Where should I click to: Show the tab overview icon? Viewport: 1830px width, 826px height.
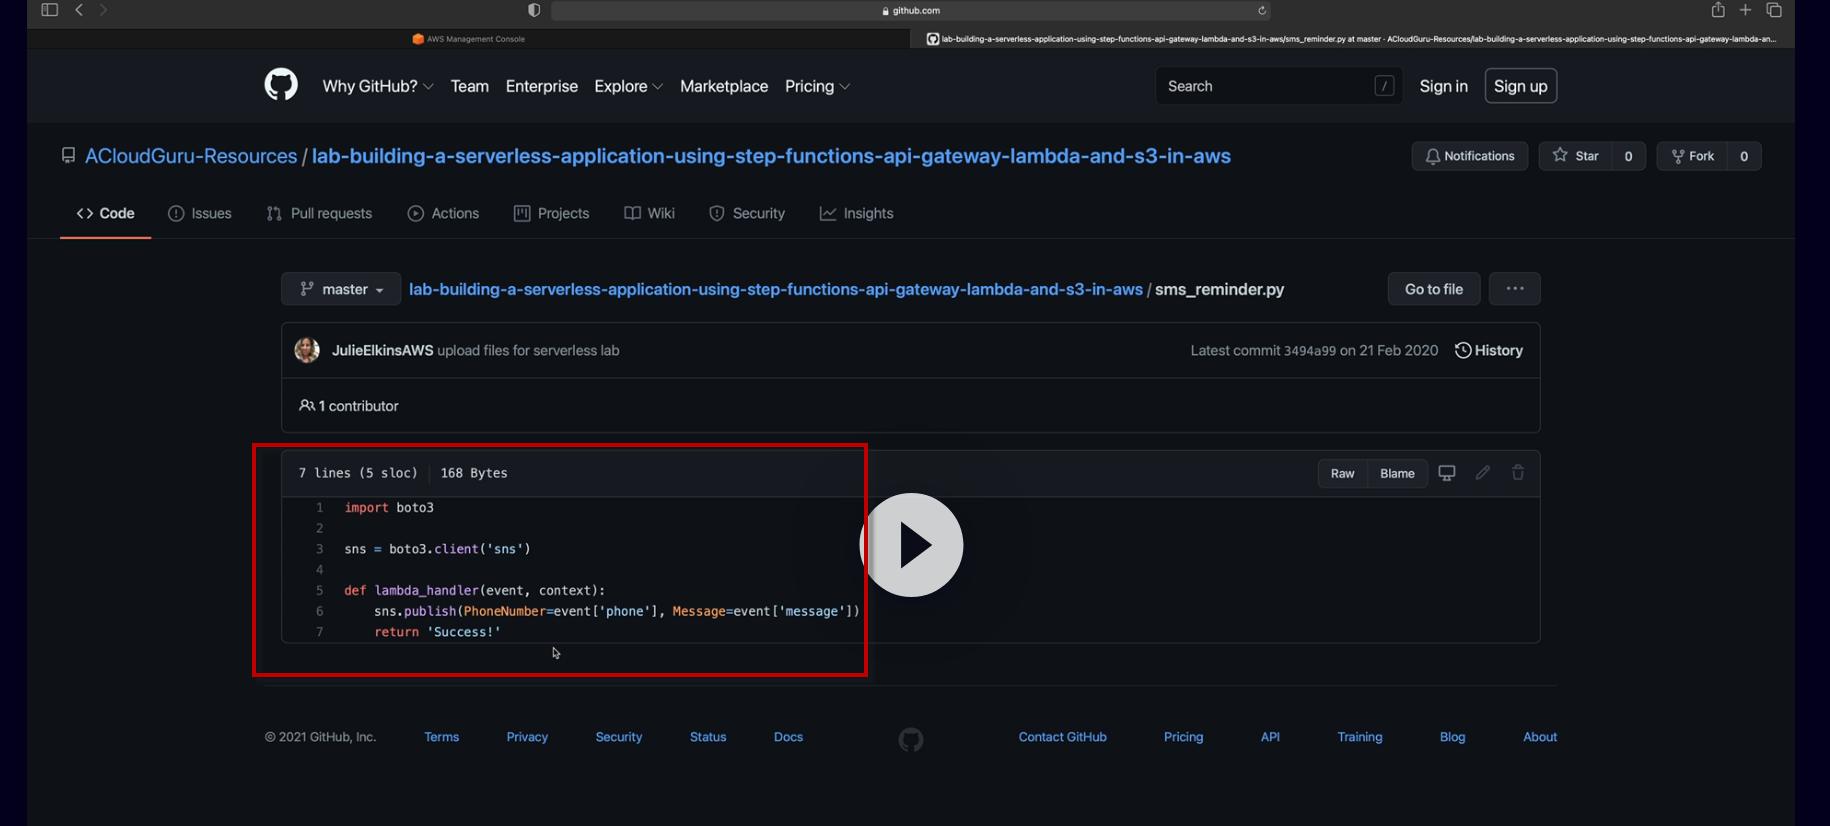tap(1774, 10)
